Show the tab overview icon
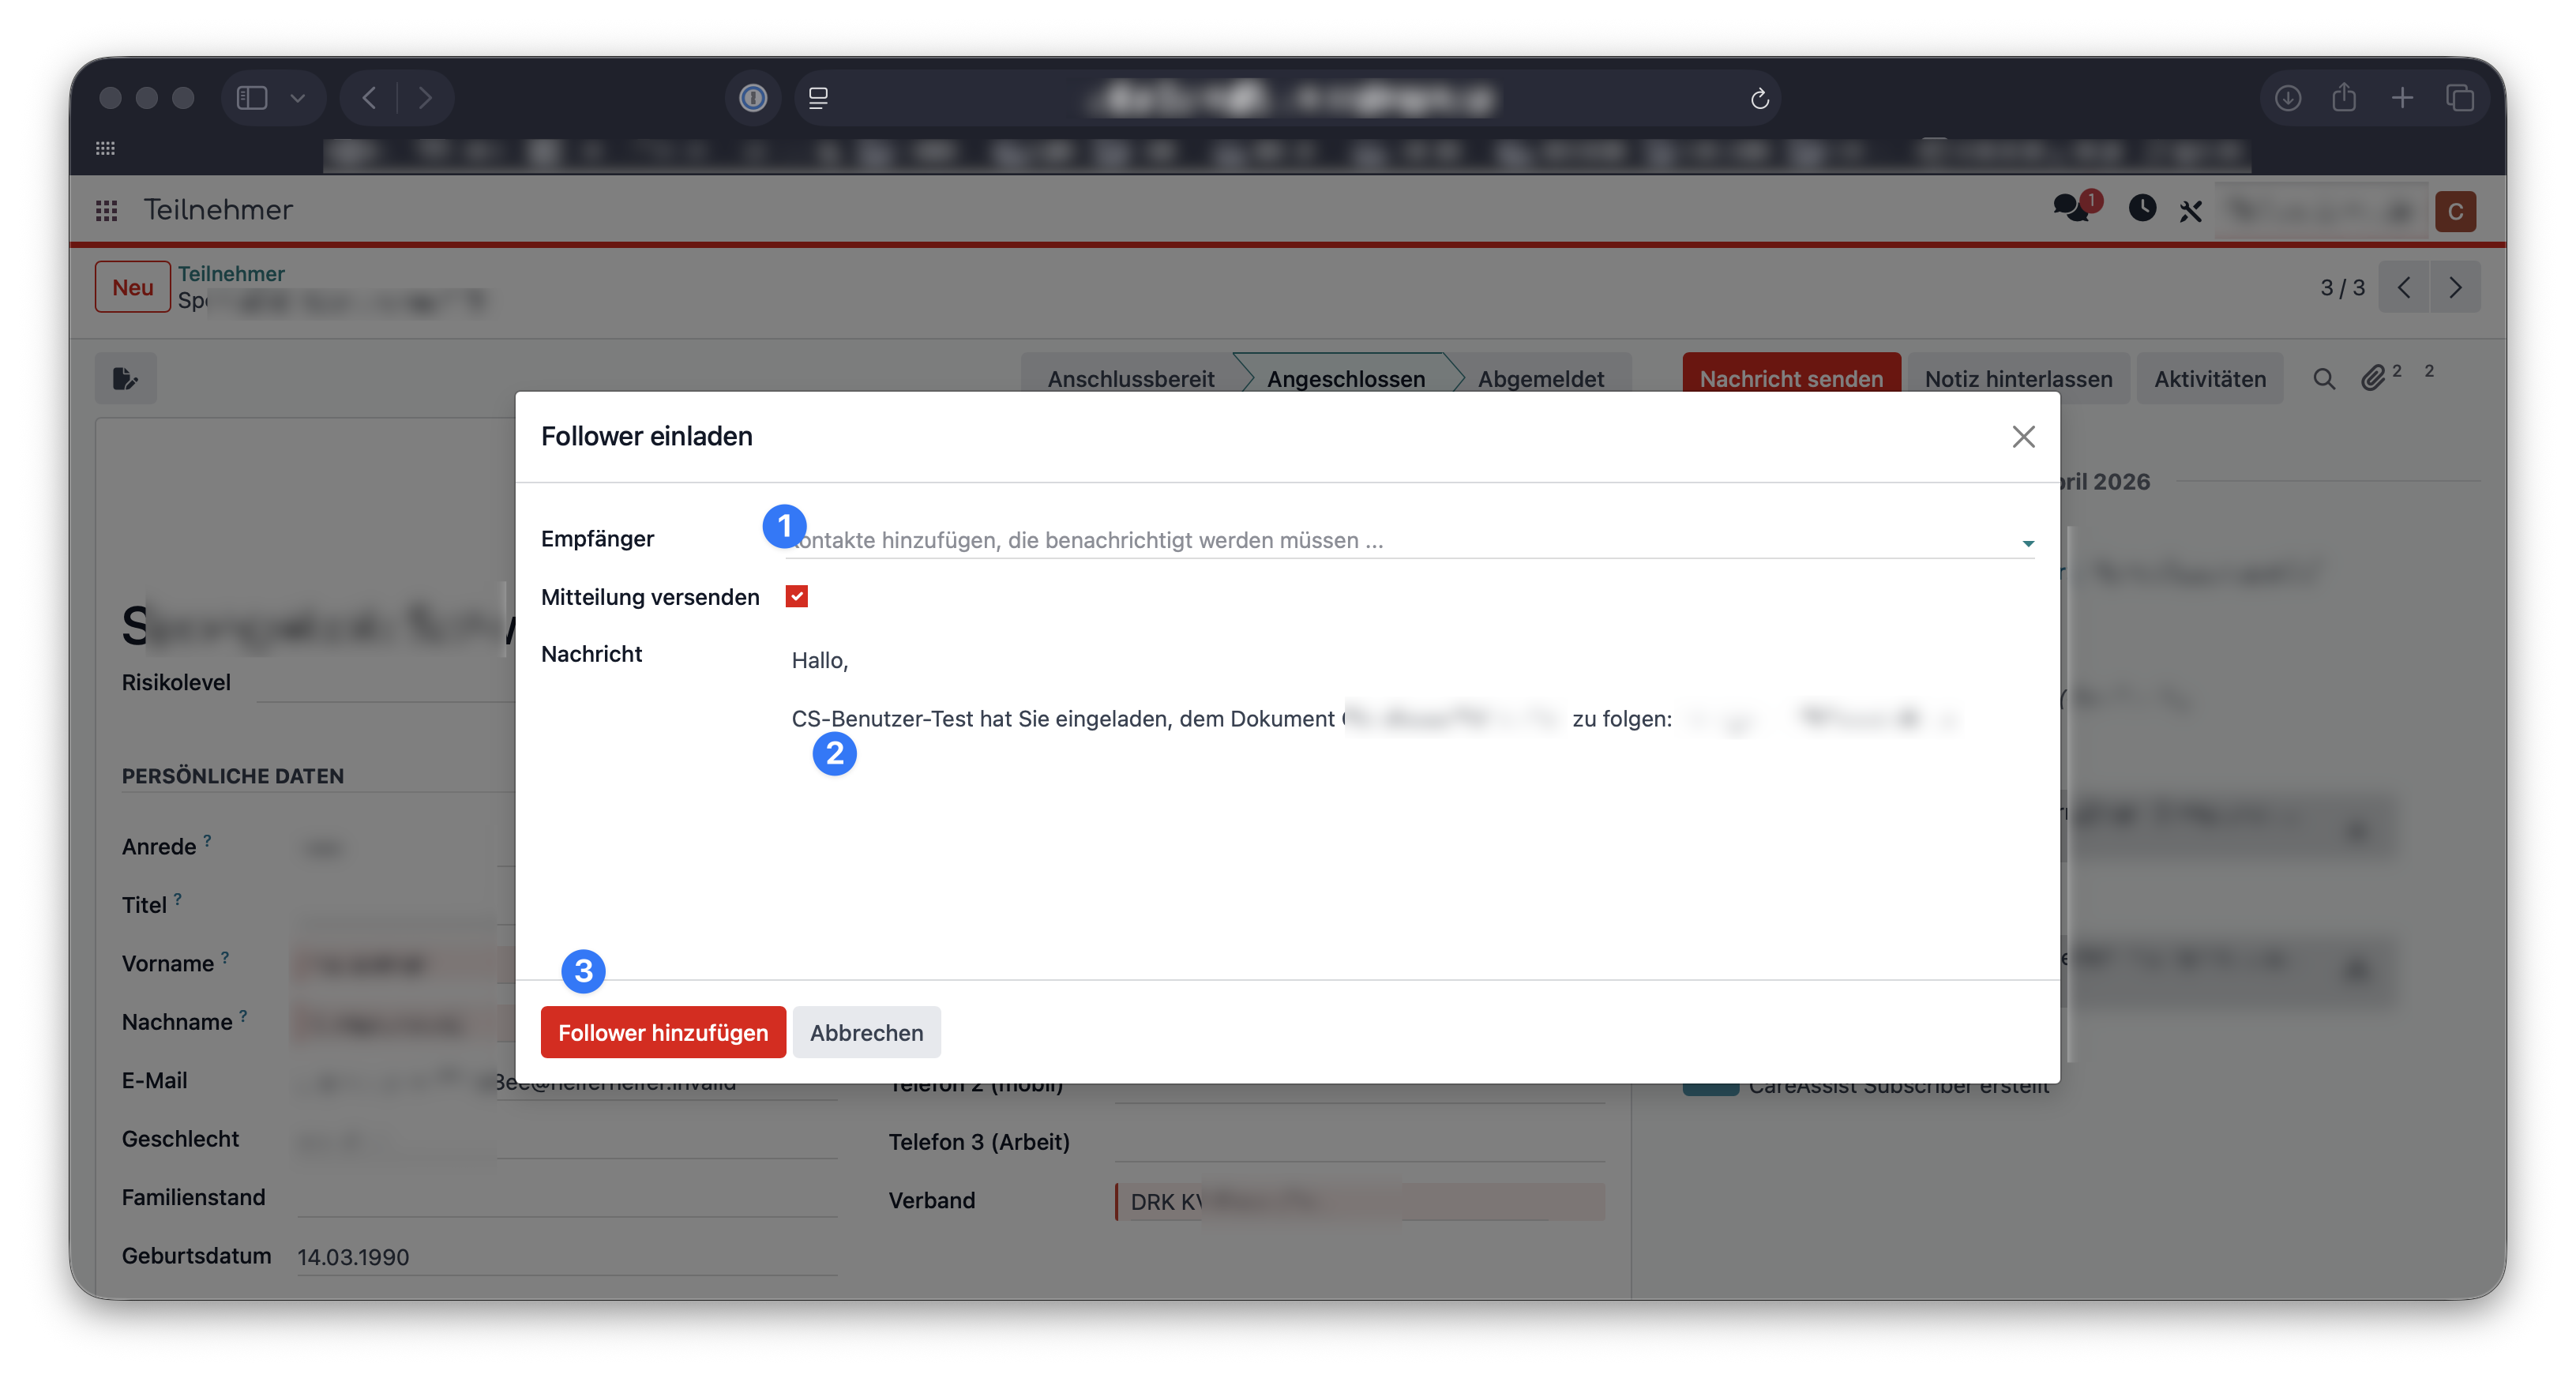 pyautogui.click(x=2460, y=98)
